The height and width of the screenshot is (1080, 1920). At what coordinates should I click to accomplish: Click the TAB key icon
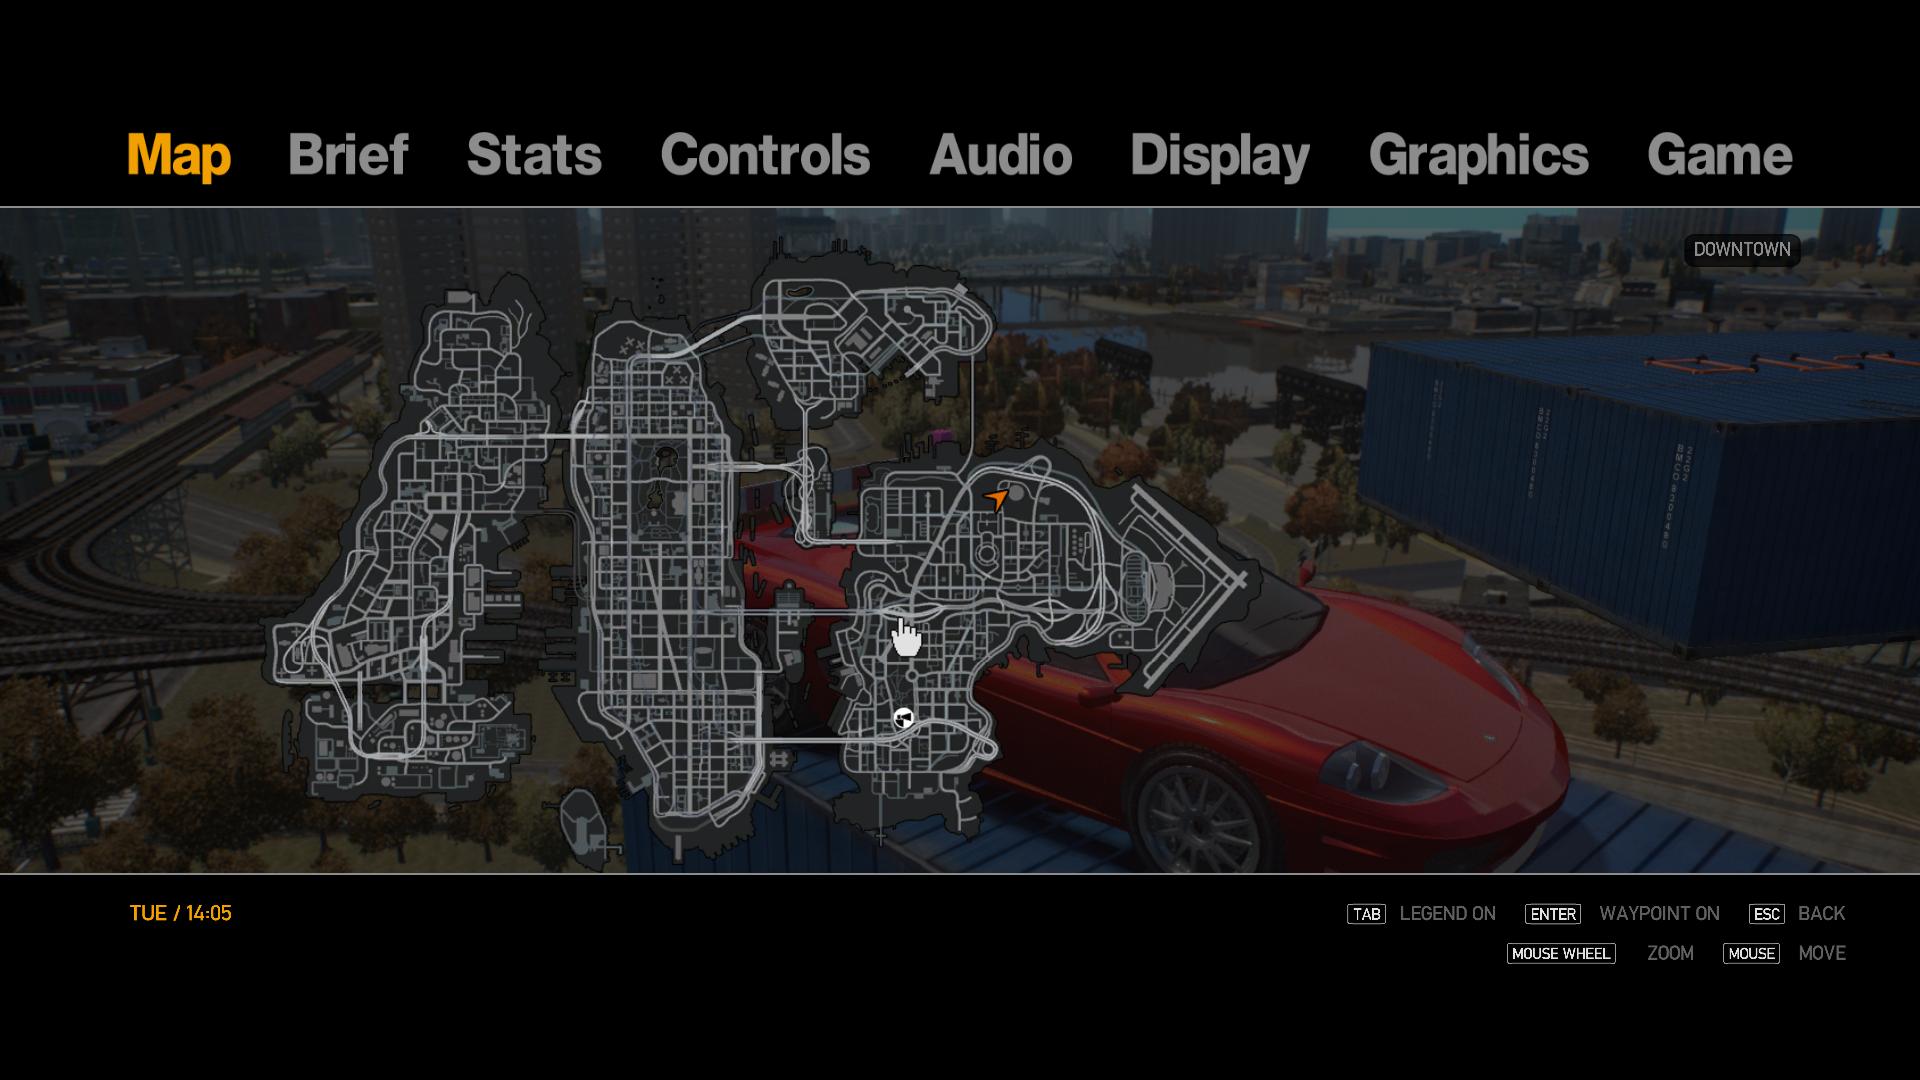(x=1366, y=914)
